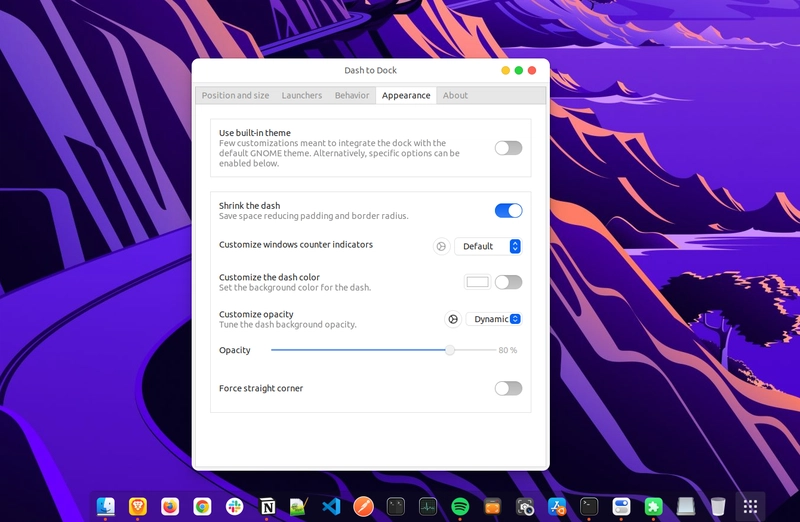Turn off Shrink the dash switch
The height and width of the screenshot is (522, 800).
point(508,210)
